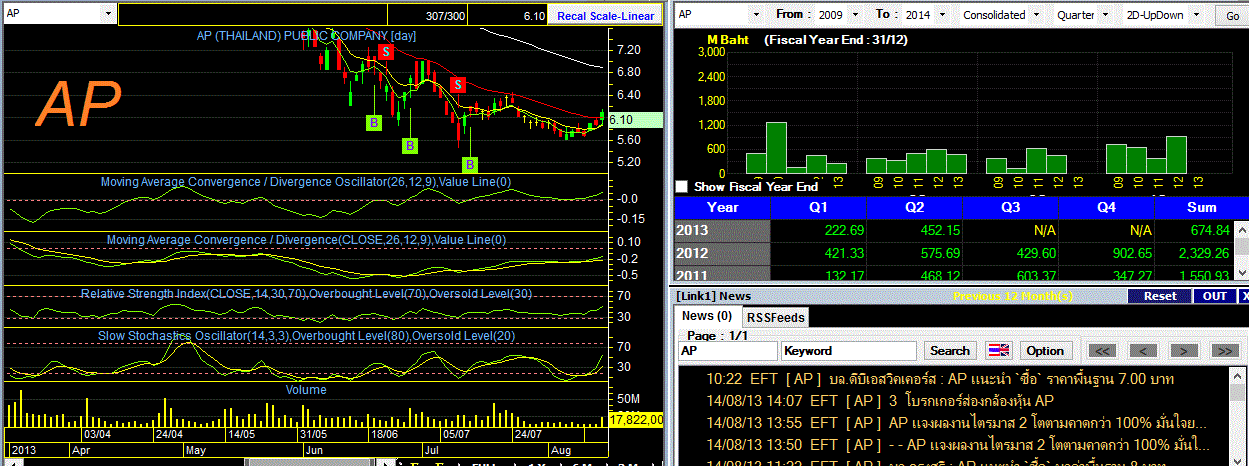Click the OUT button in News panel
Screen dimensions: 1249x466
click(x=1214, y=296)
